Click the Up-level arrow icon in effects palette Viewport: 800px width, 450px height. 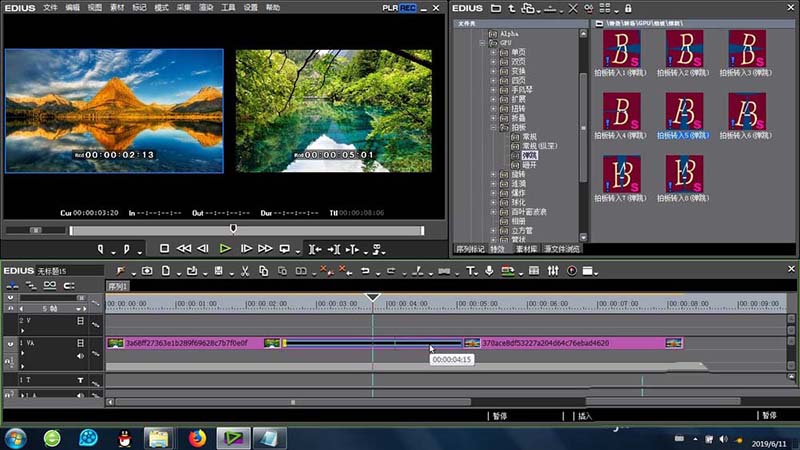[512, 8]
